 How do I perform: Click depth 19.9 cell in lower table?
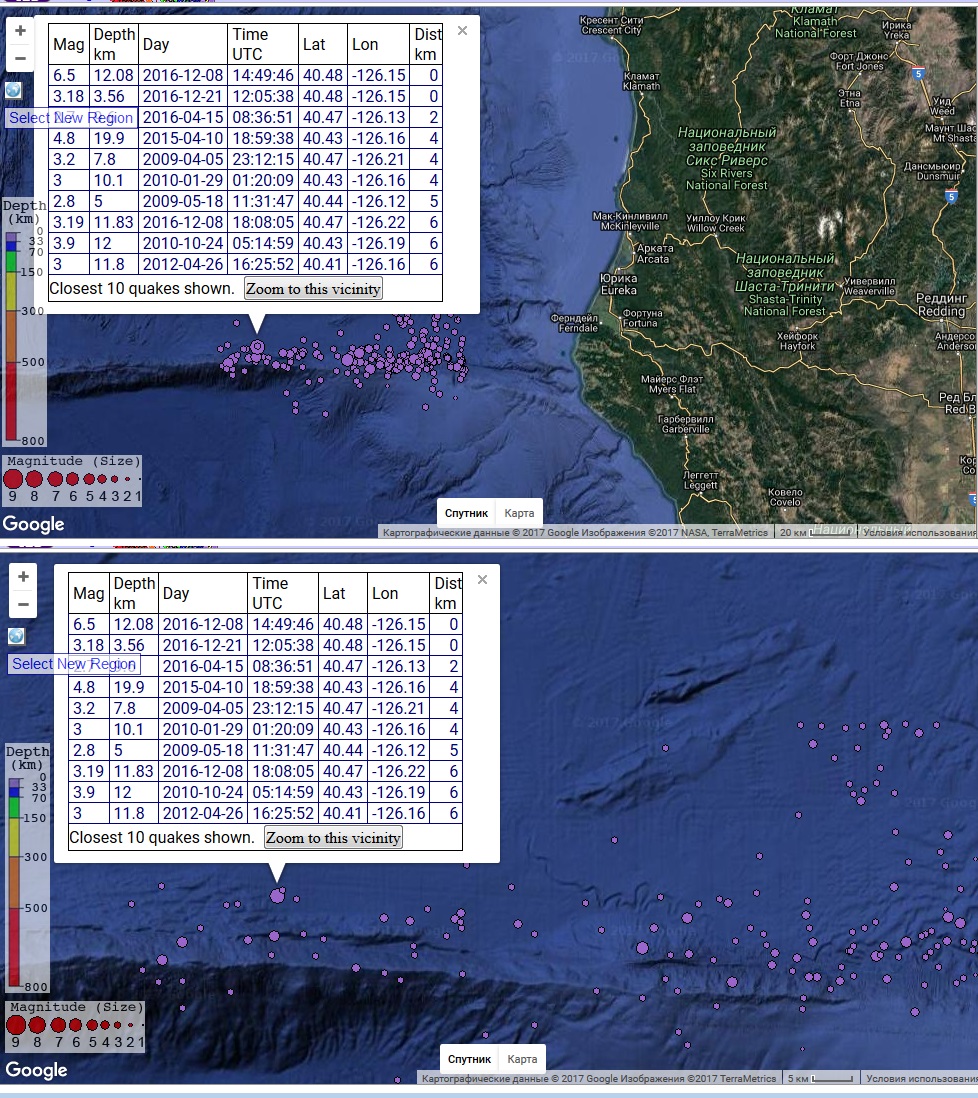tap(134, 688)
